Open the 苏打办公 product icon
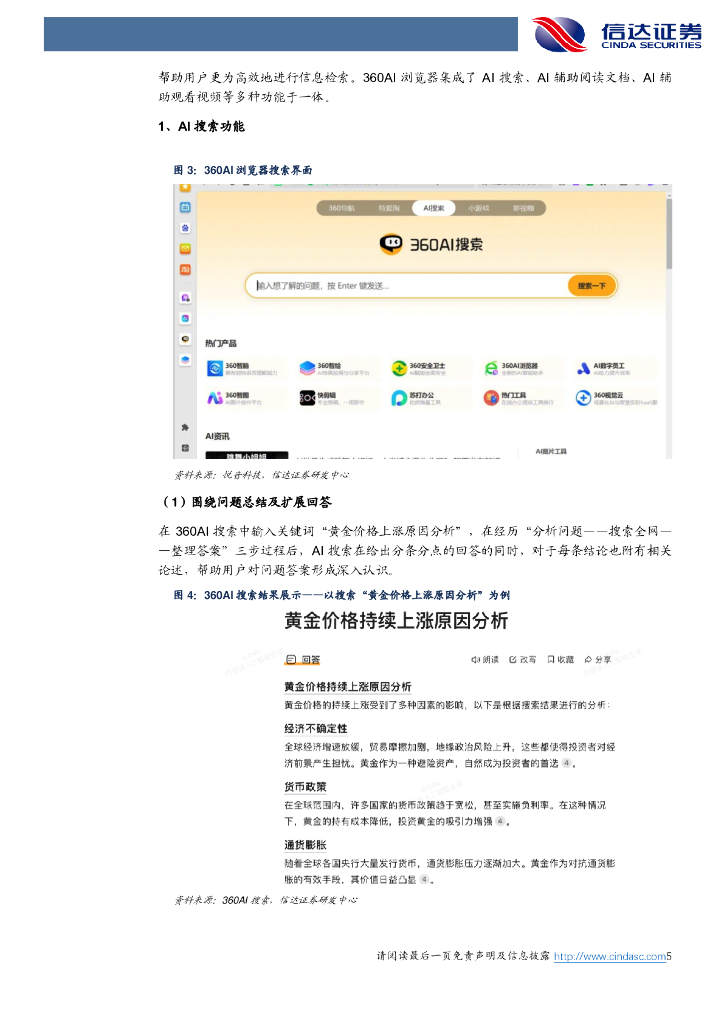This screenshot has height=1024, width=724. (x=399, y=398)
